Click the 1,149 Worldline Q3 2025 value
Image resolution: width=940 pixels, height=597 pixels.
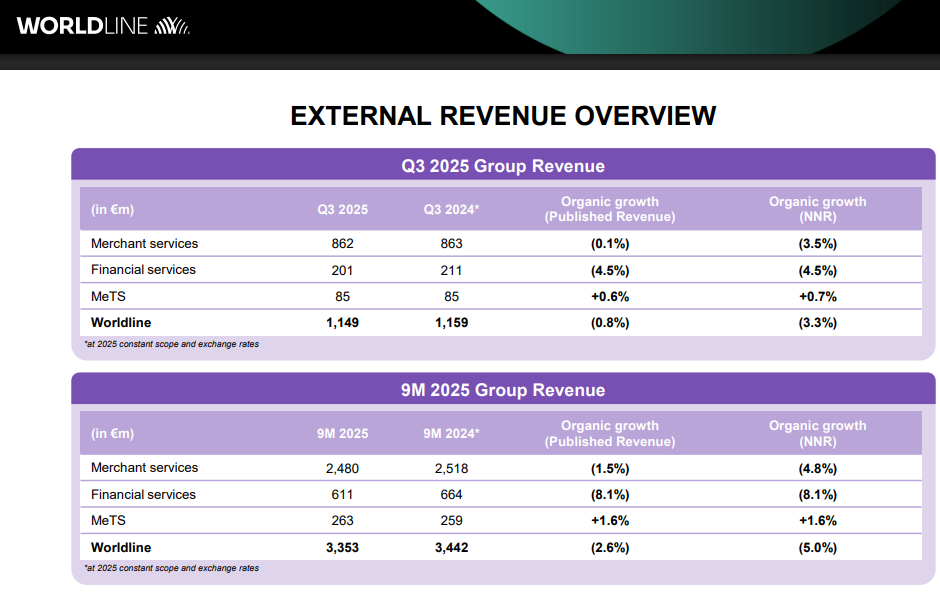[342, 323]
